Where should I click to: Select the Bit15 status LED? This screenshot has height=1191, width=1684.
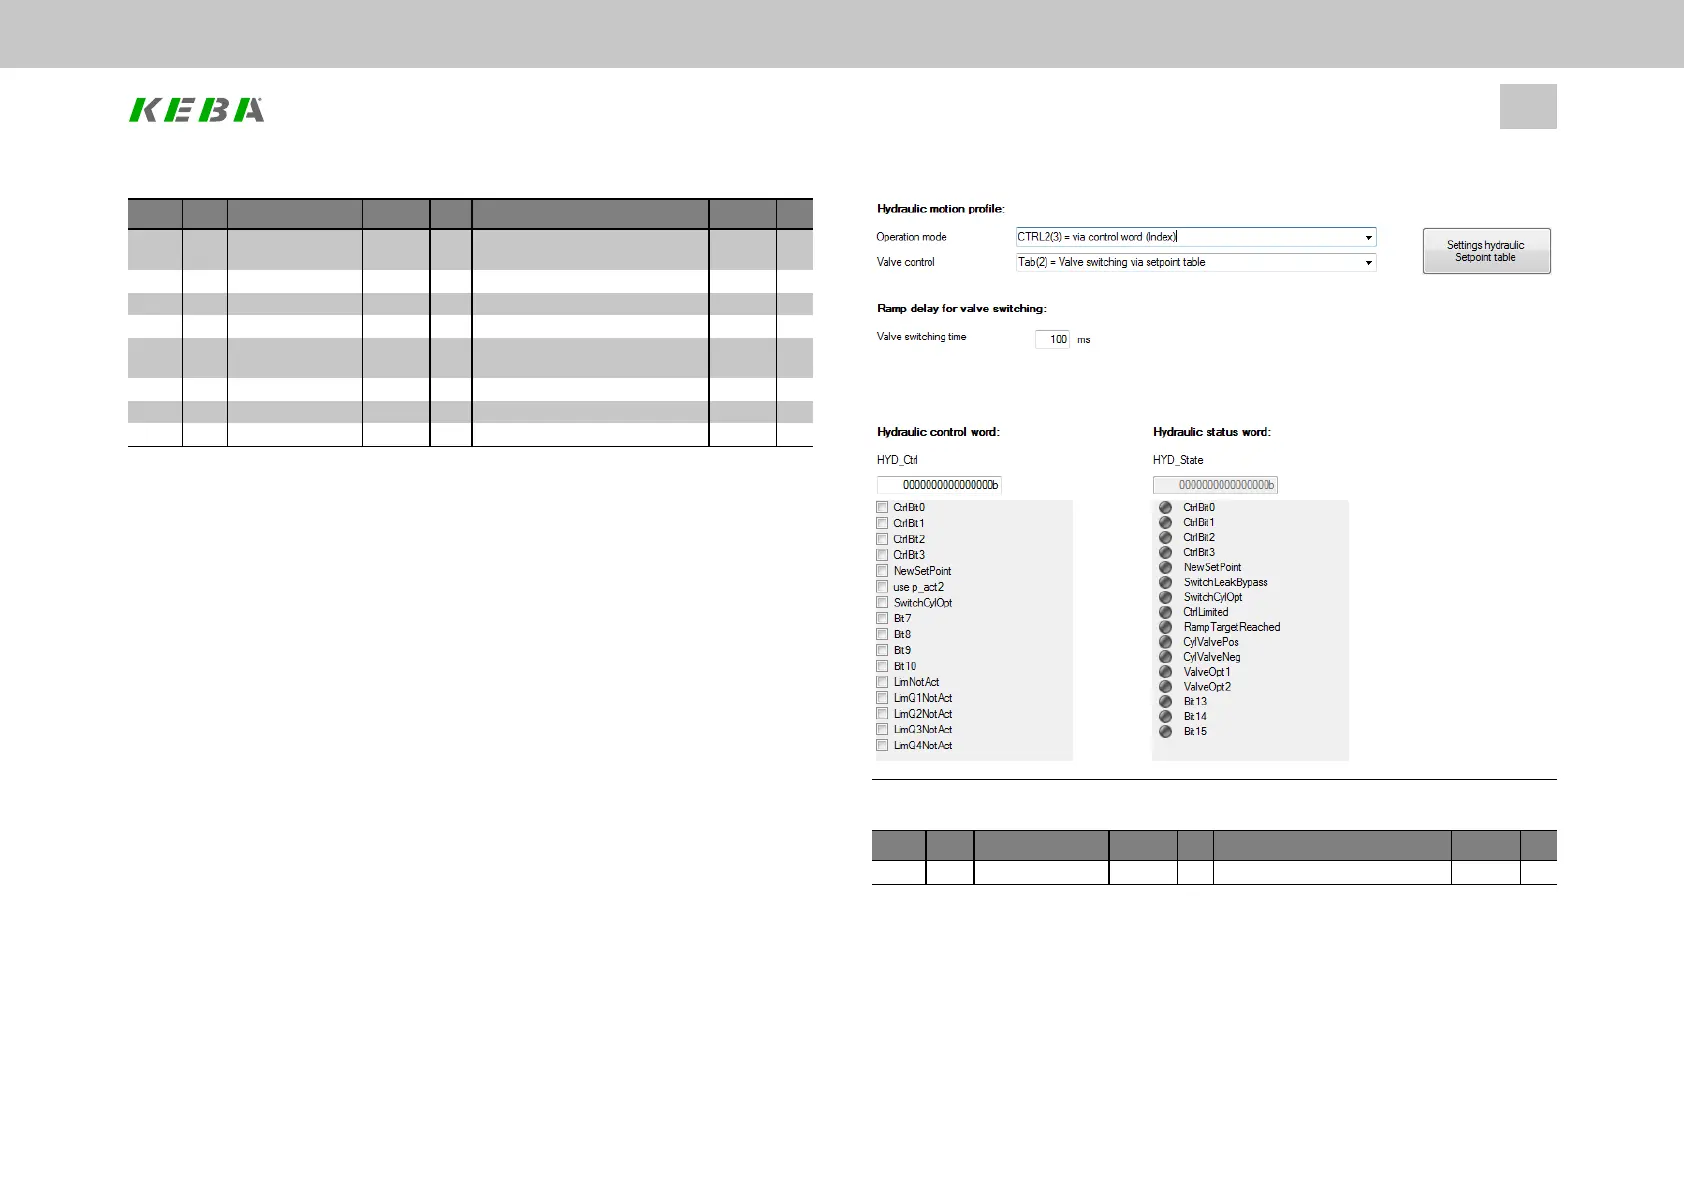coord(1165,731)
